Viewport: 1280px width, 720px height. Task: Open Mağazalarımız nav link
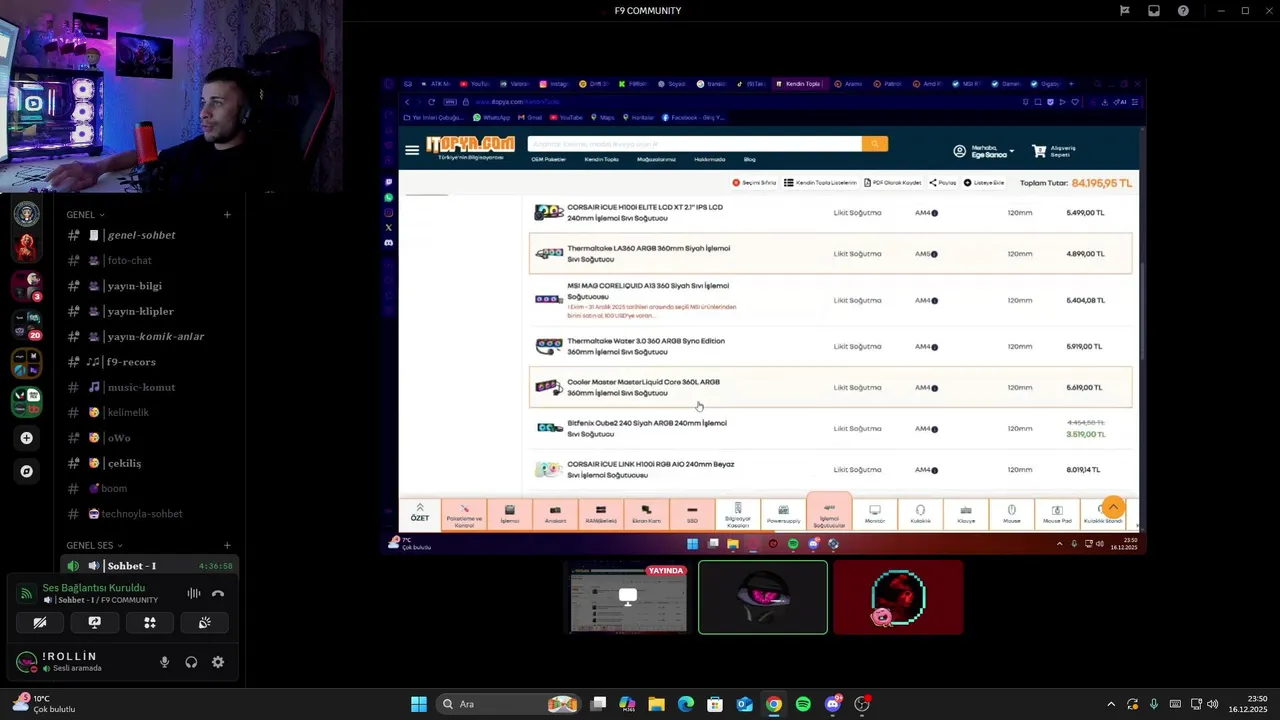click(x=656, y=159)
